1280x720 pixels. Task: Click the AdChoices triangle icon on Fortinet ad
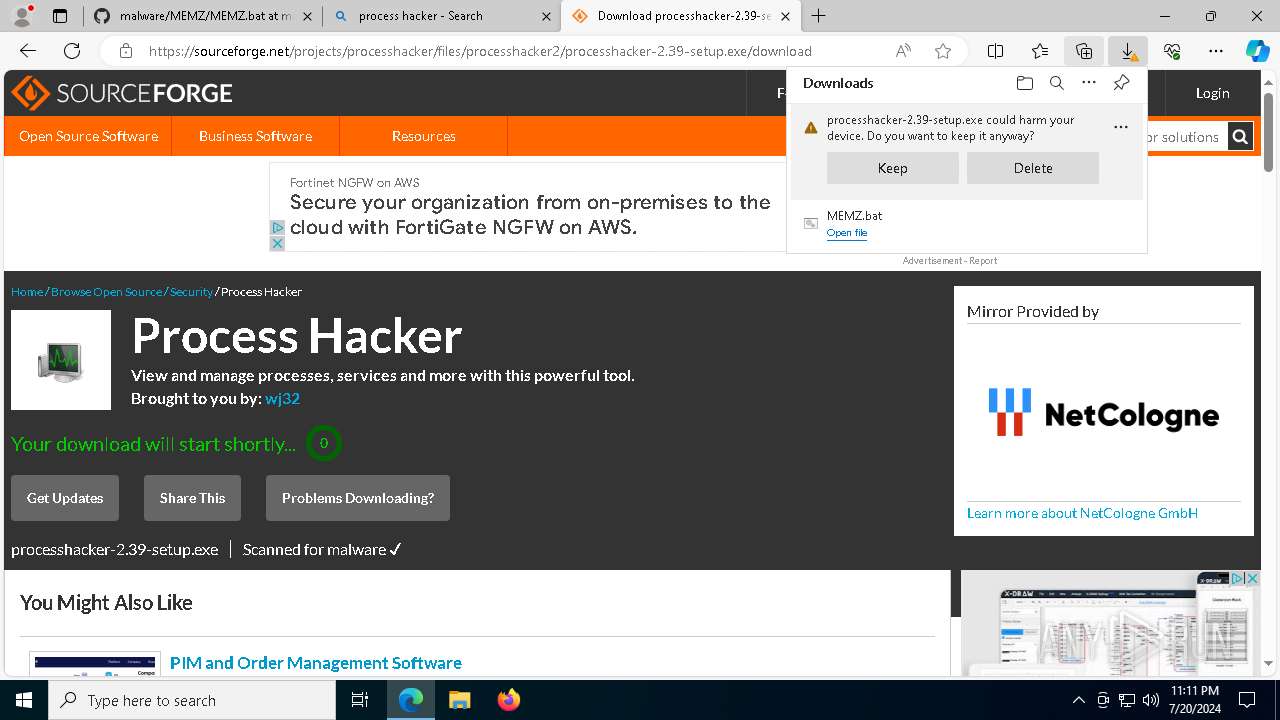coord(277,228)
